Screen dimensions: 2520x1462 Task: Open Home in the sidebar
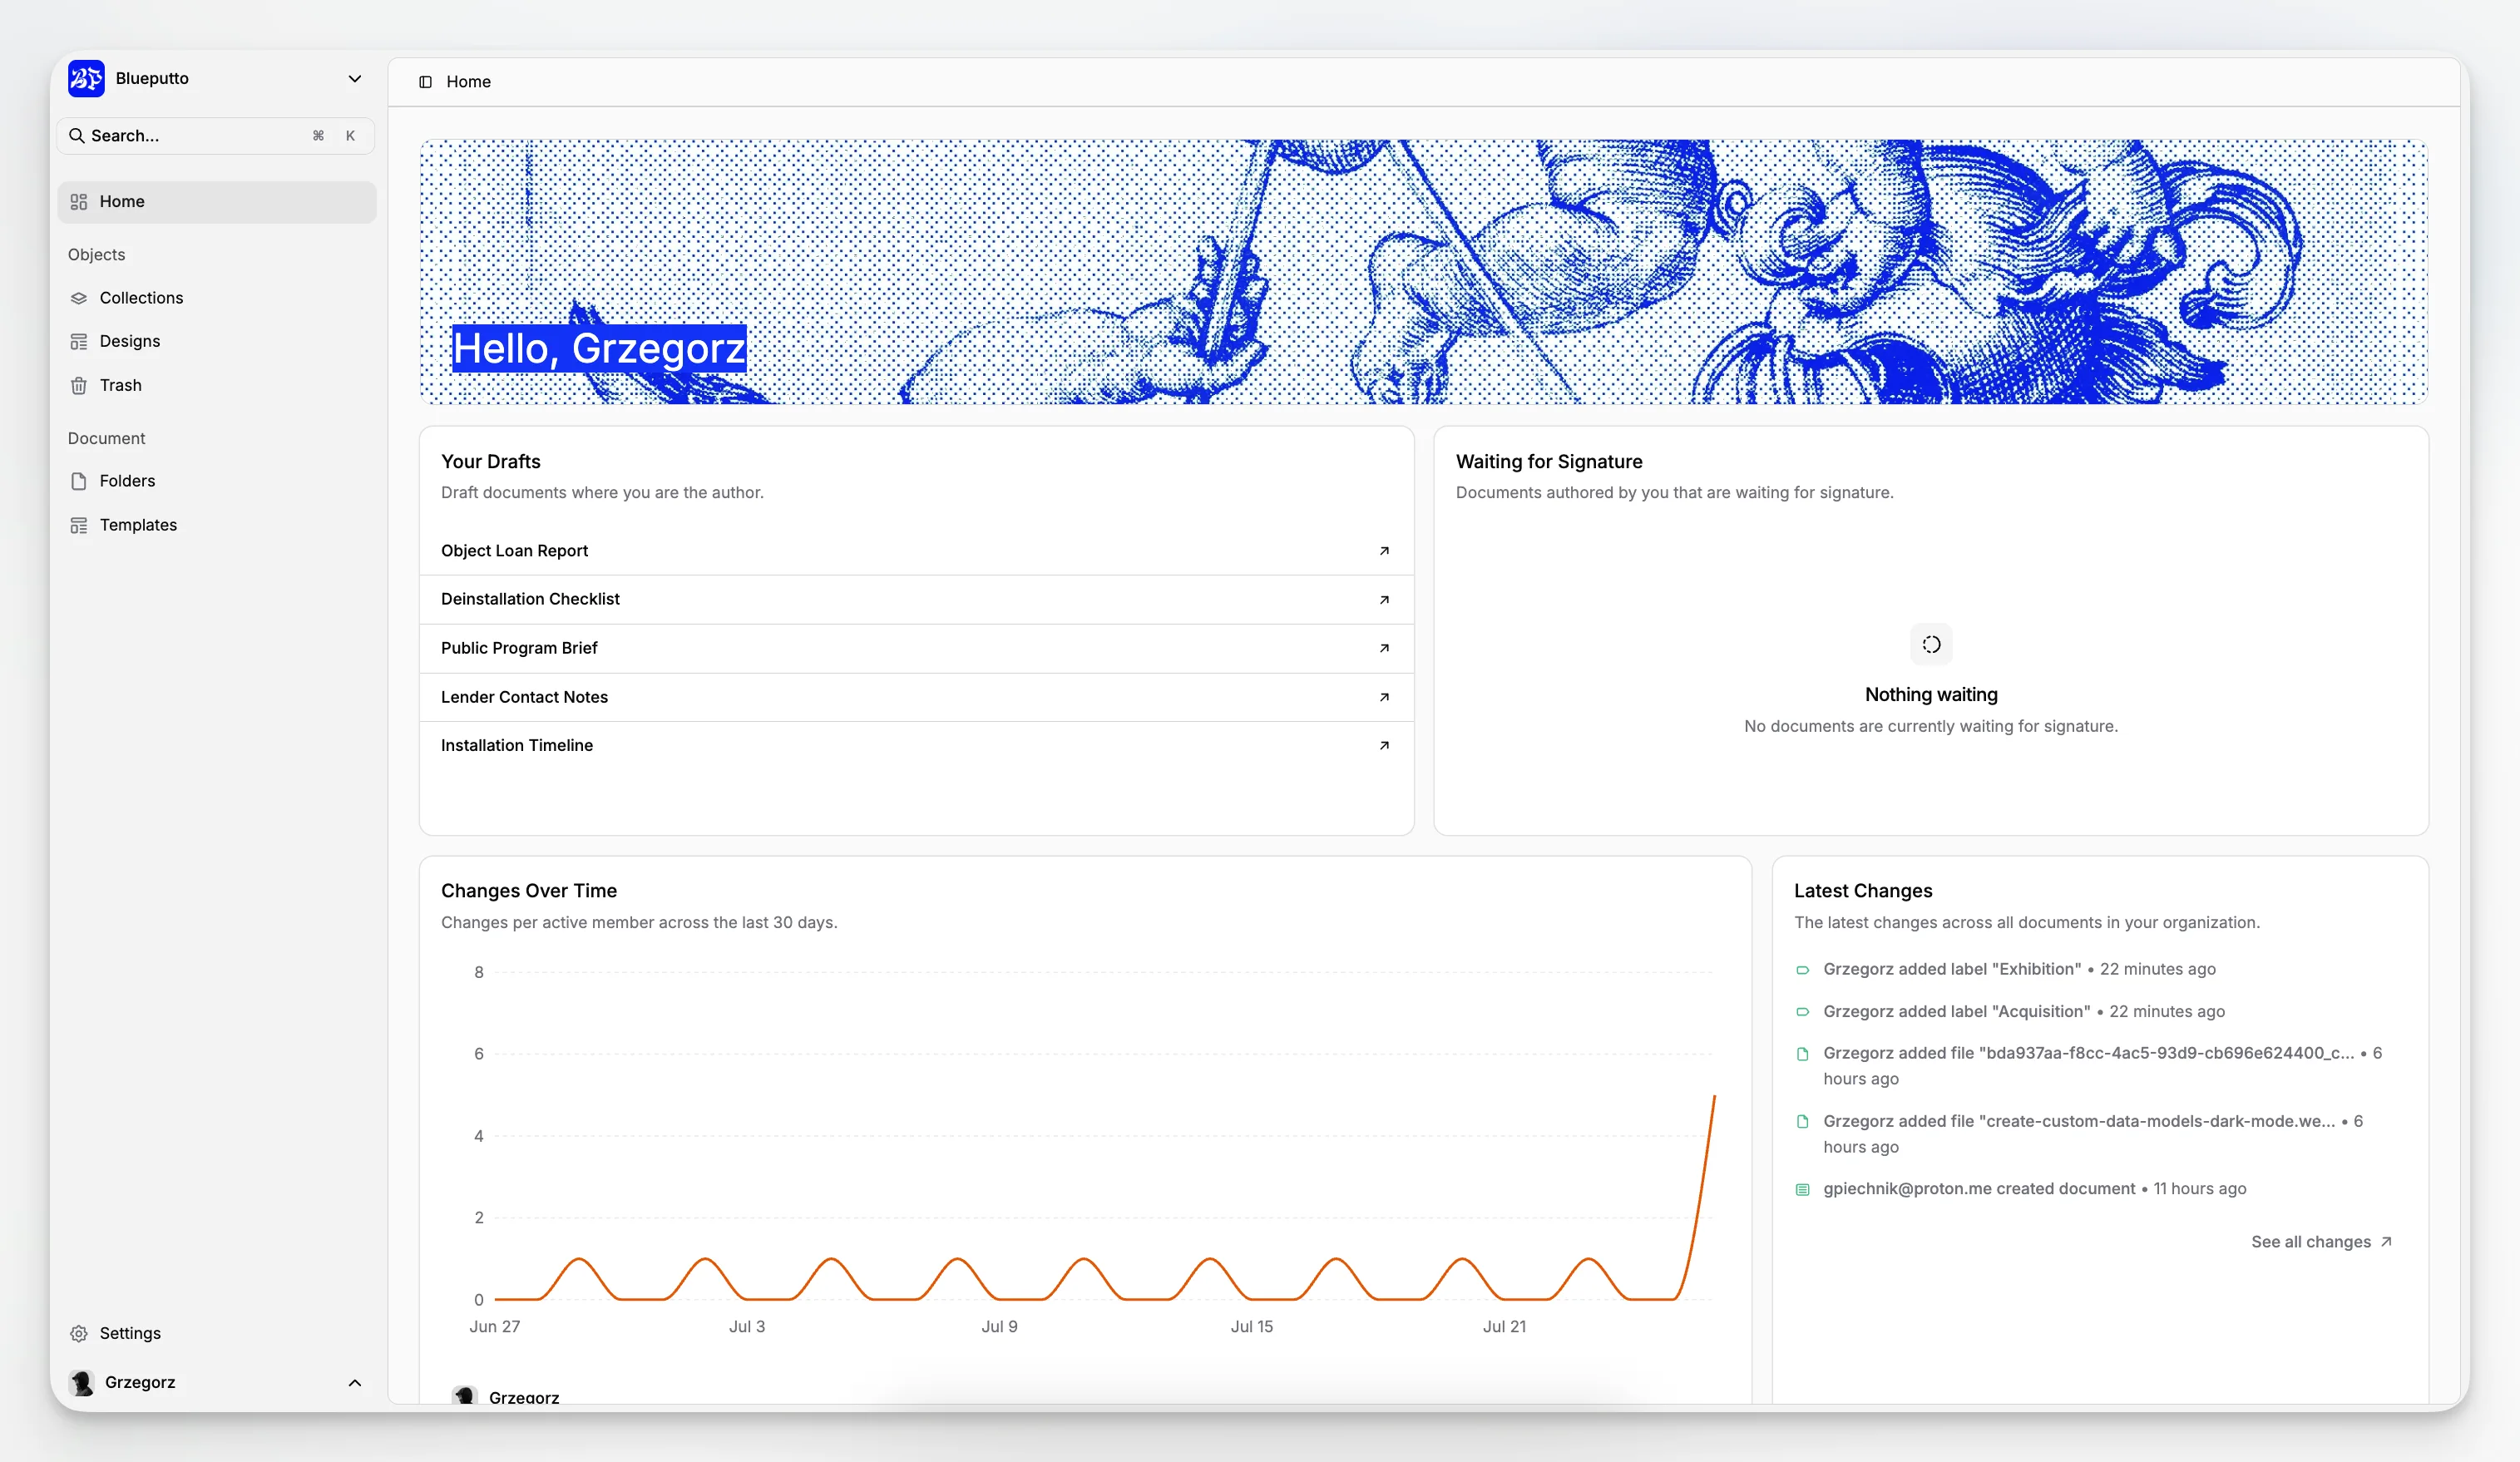coord(216,201)
